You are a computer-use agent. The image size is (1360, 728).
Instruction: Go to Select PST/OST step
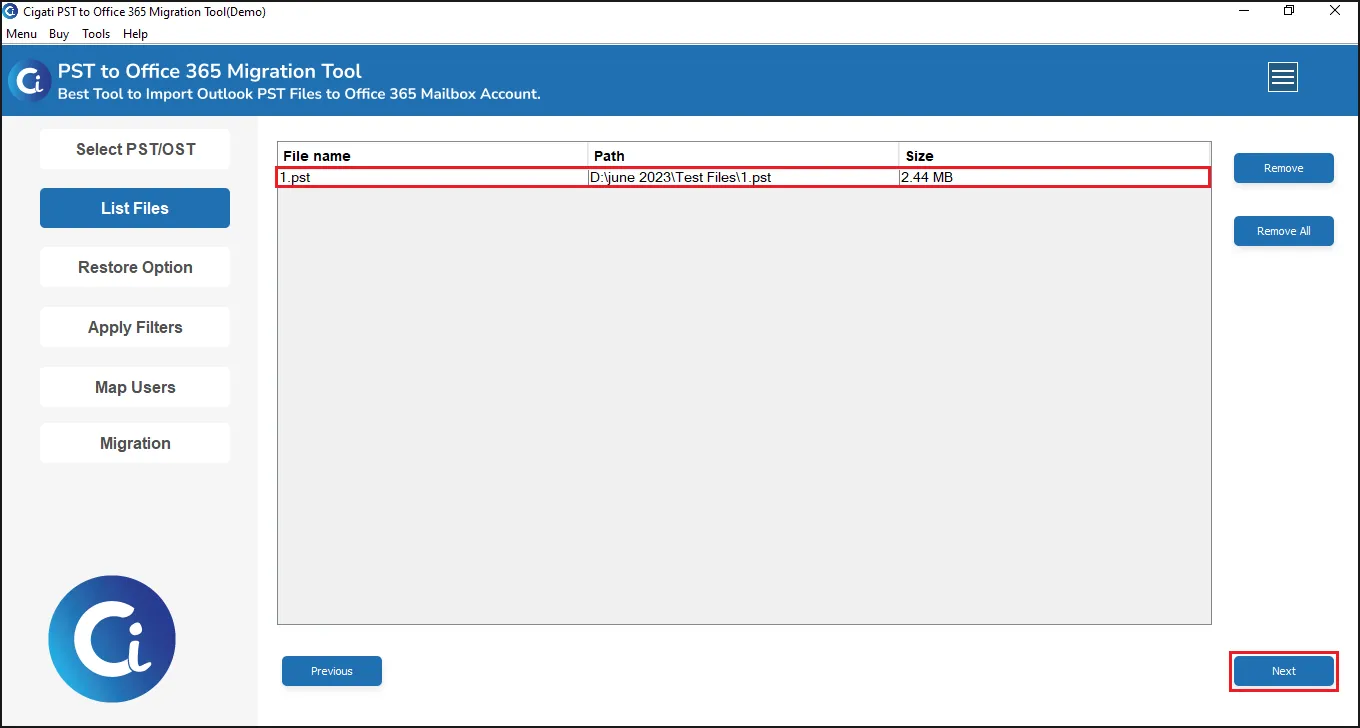[135, 149]
